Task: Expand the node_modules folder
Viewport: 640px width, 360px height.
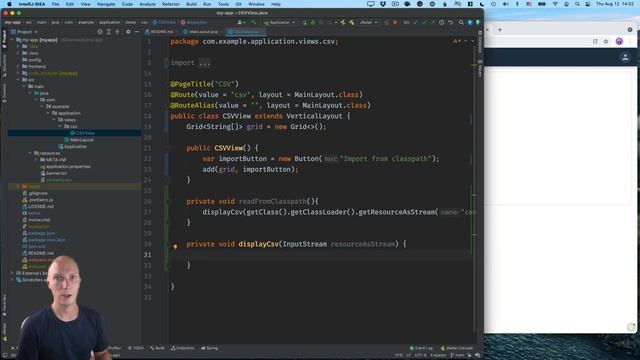Action: point(18,73)
